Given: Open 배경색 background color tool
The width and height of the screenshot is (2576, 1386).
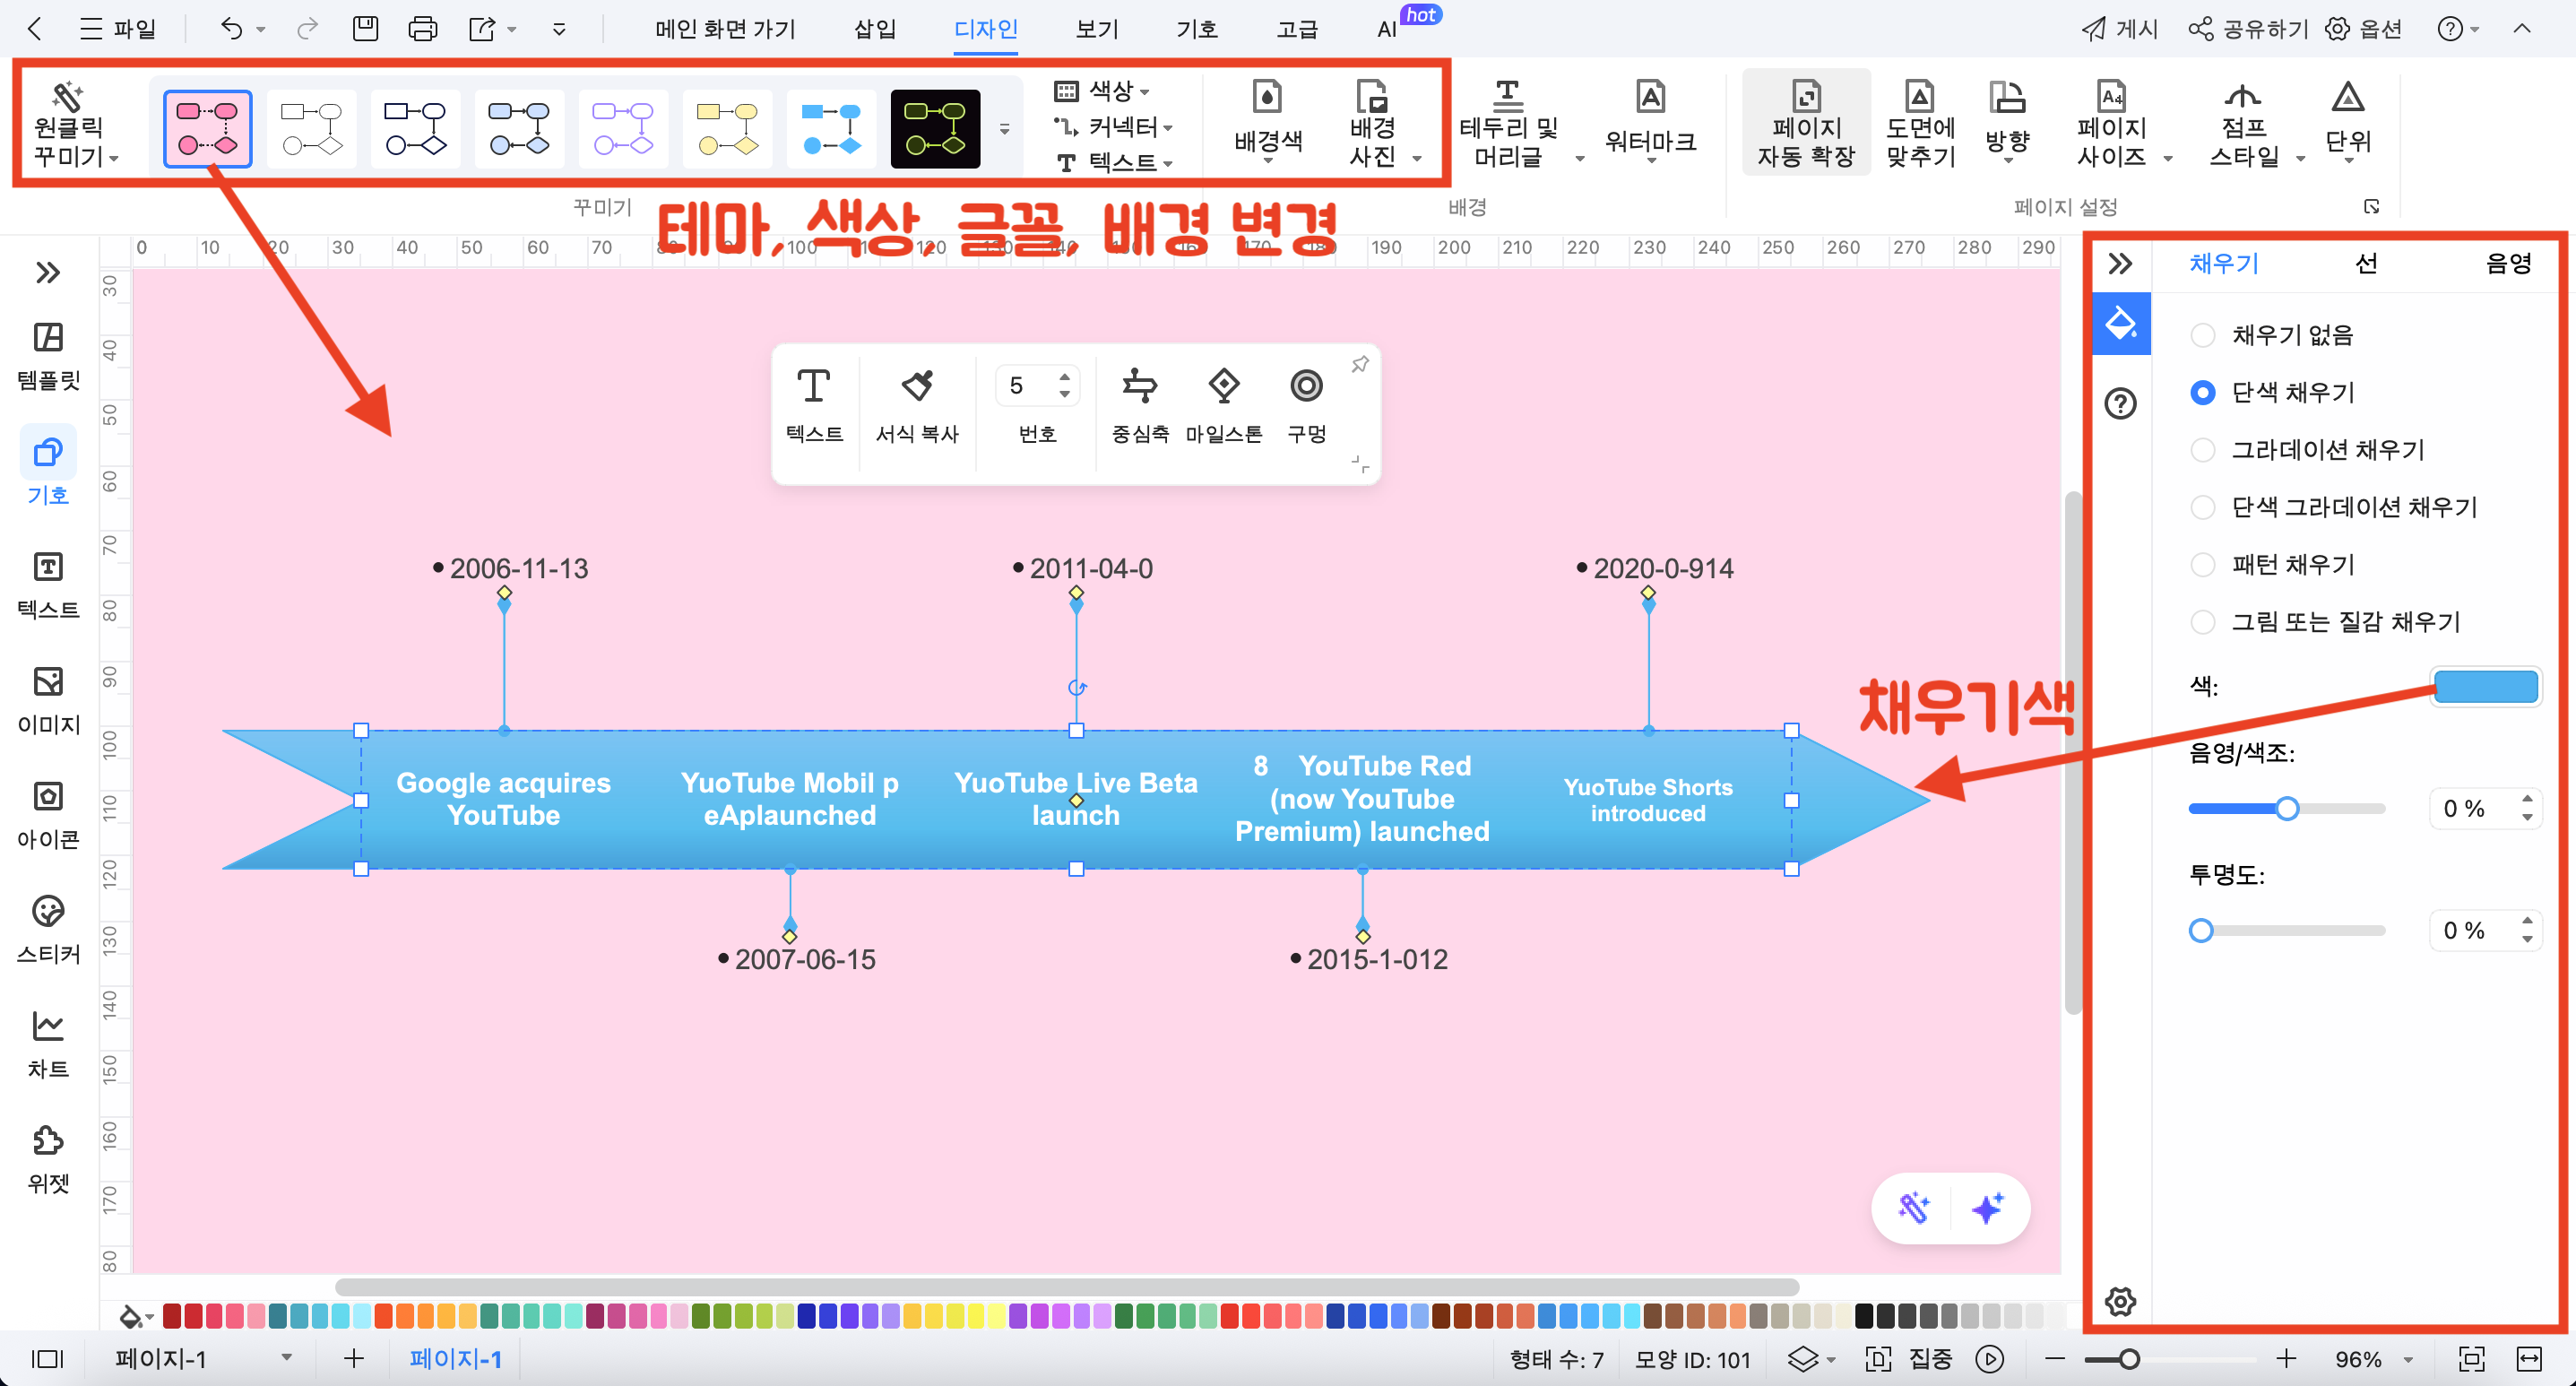Looking at the screenshot, I should [1267, 123].
